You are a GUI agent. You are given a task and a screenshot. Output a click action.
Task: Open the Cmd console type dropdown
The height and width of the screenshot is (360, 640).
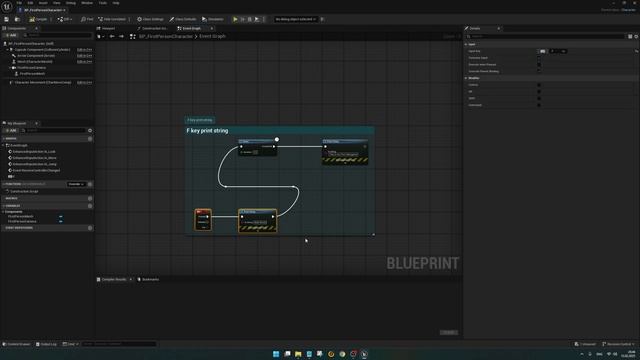(x=70, y=344)
